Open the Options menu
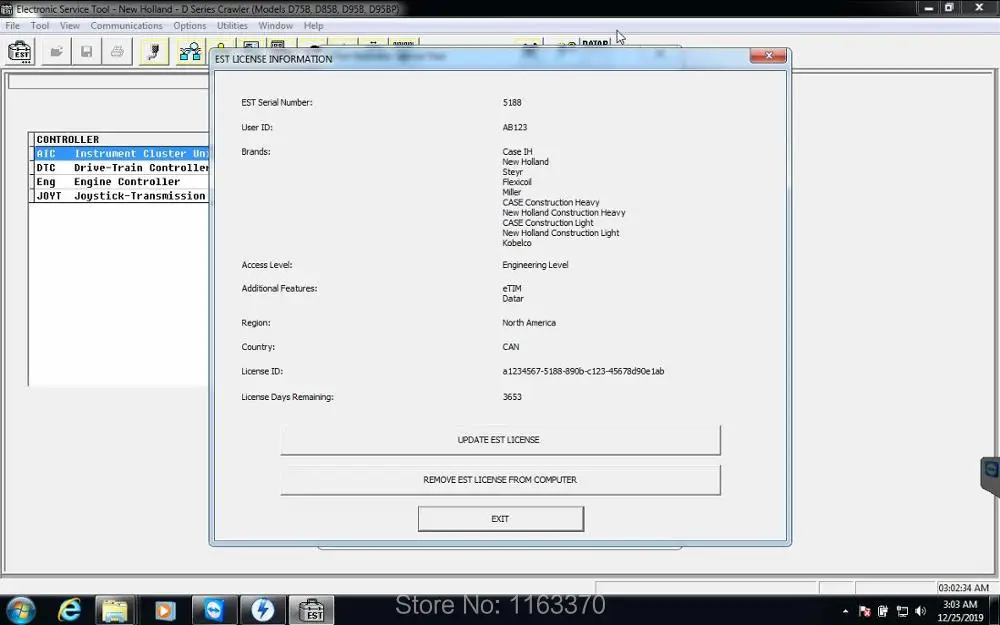 click(189, 26)
